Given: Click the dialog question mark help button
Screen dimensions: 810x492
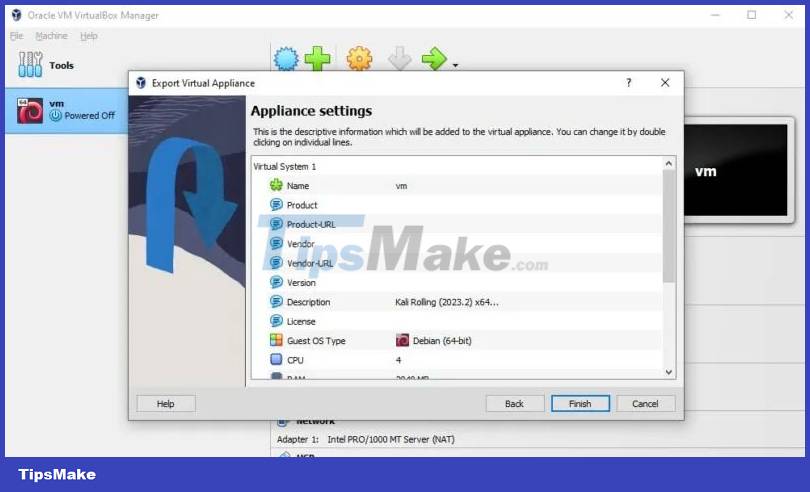Looking at the screenshot, I should click(629, 83).
